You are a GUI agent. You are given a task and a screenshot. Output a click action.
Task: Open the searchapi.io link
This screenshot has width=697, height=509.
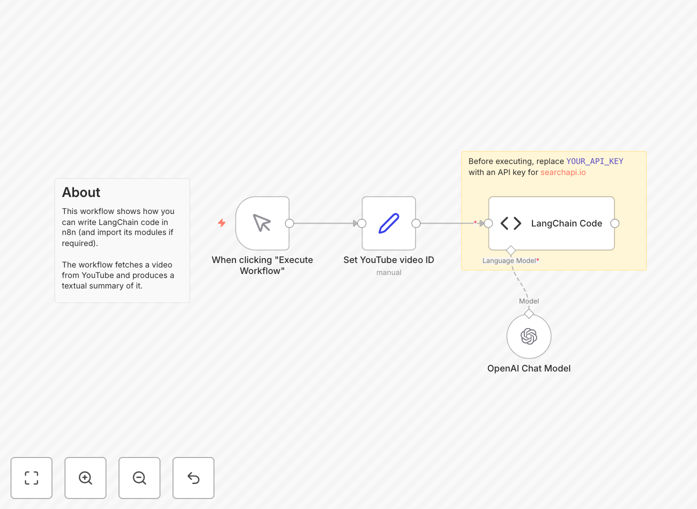coord(563,172)
